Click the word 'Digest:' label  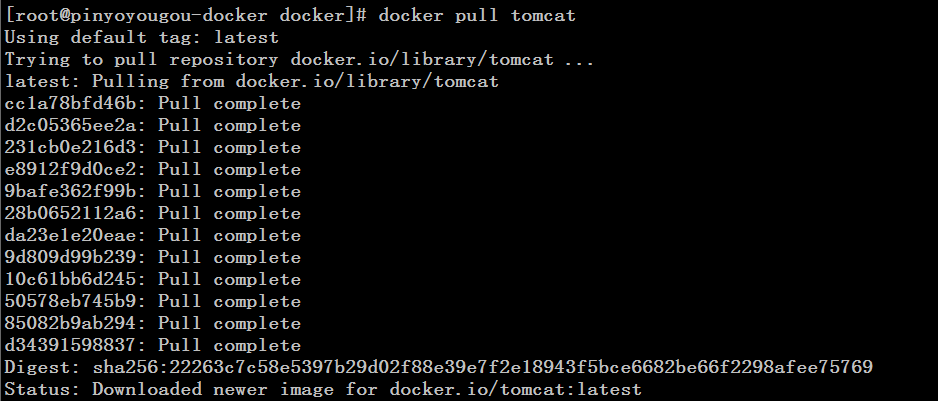[42, 367]
